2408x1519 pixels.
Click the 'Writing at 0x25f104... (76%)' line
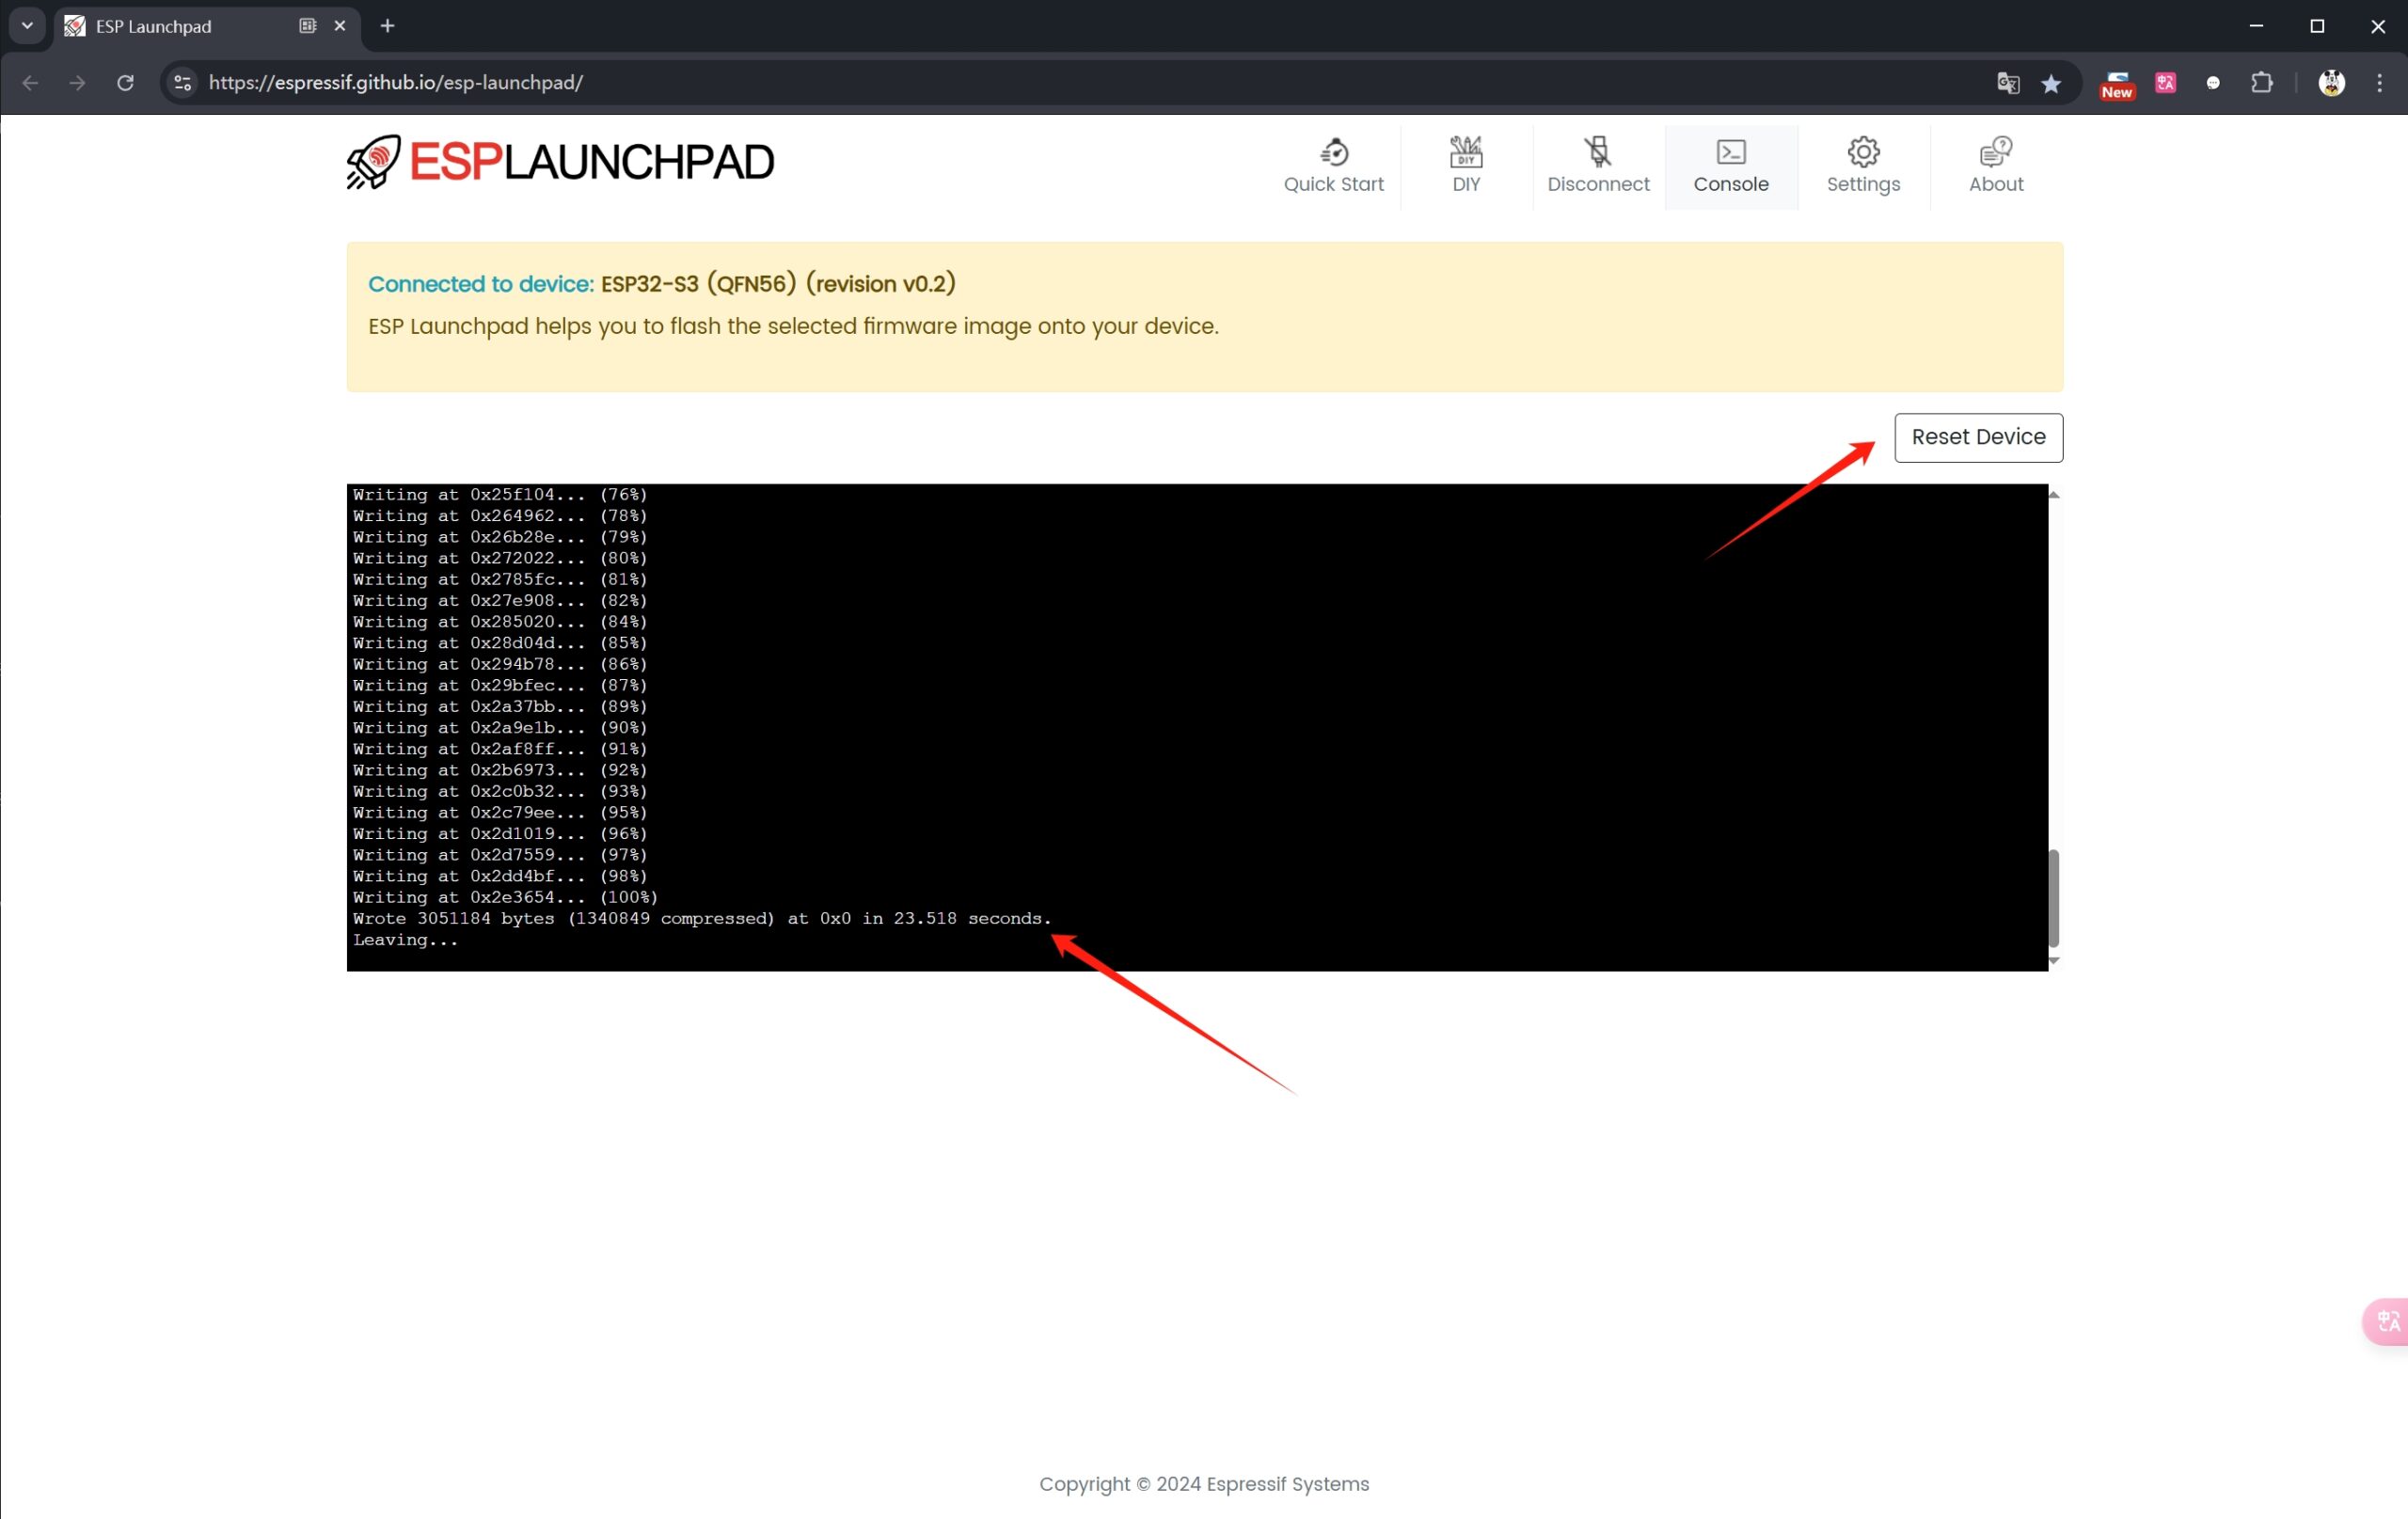click(x=500, y=494)
